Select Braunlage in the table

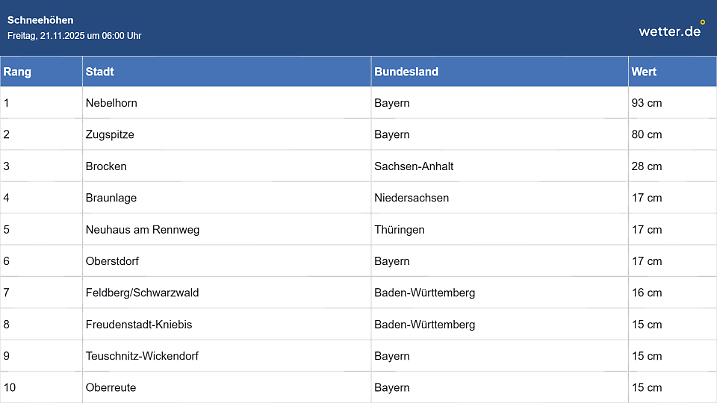click(111, 198)
